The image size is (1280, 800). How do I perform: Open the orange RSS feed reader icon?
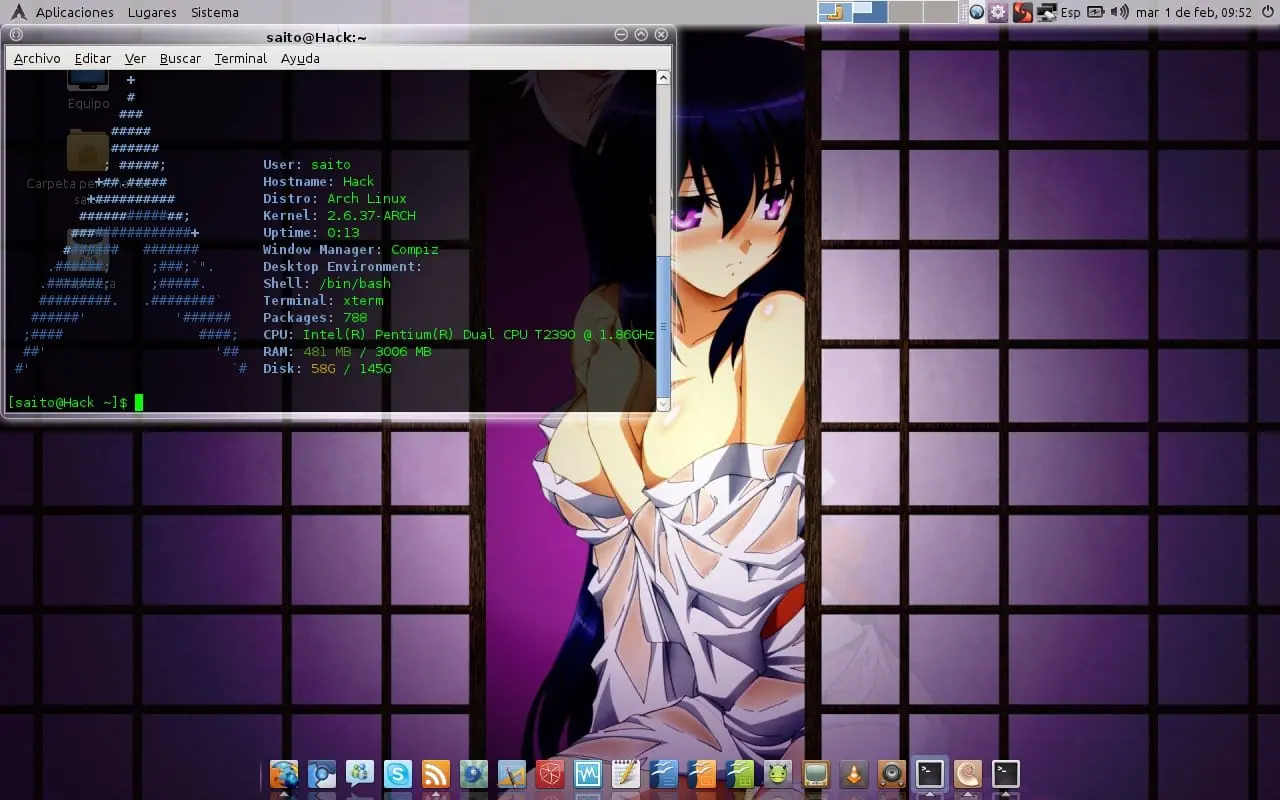coord(436,774)
